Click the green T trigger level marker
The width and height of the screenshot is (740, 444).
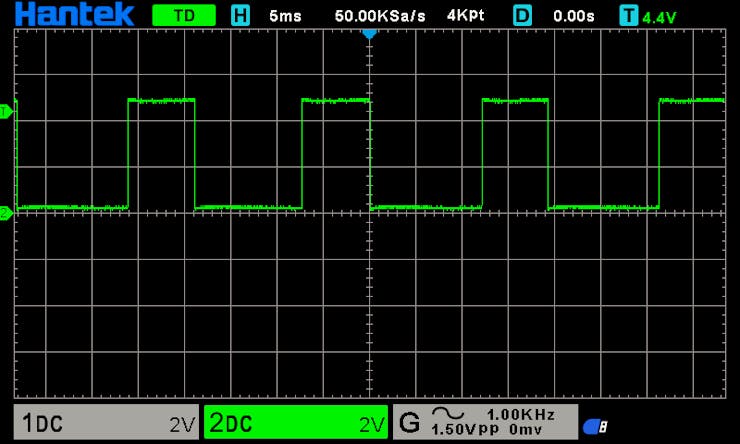pyautogui.click(x=6, y=112)
